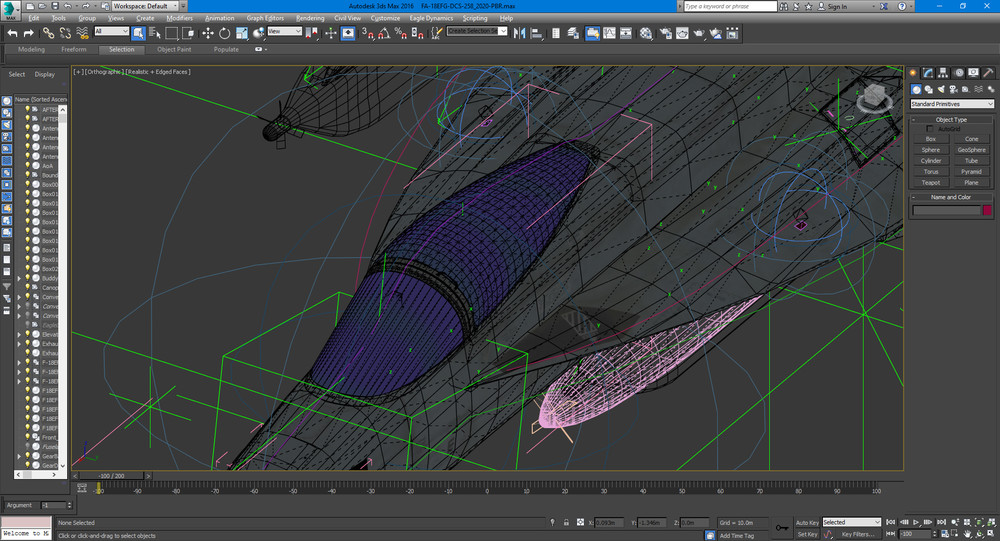Open the Modify command panel tab
Image resolution: width=1000 pixels, height=541 pixels.
pos(928,73)
